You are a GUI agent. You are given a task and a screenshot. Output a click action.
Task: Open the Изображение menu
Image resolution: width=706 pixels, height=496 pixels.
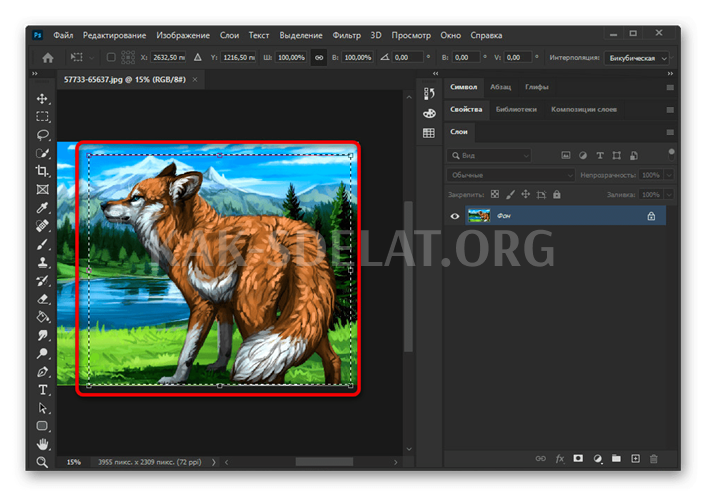tap(183, 35)
